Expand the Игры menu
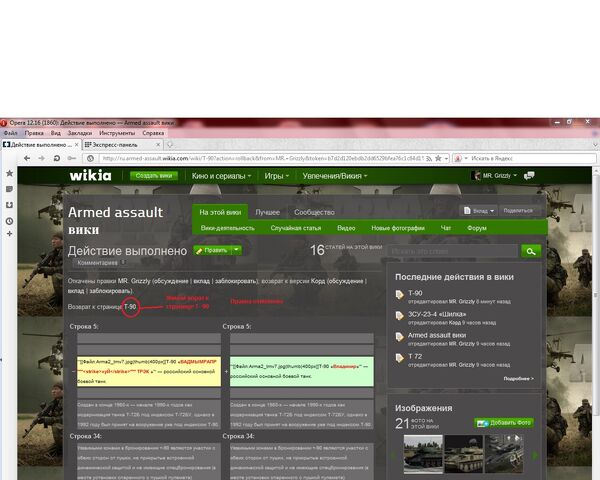This screenshot has width=600, height=480. [276, 176]
